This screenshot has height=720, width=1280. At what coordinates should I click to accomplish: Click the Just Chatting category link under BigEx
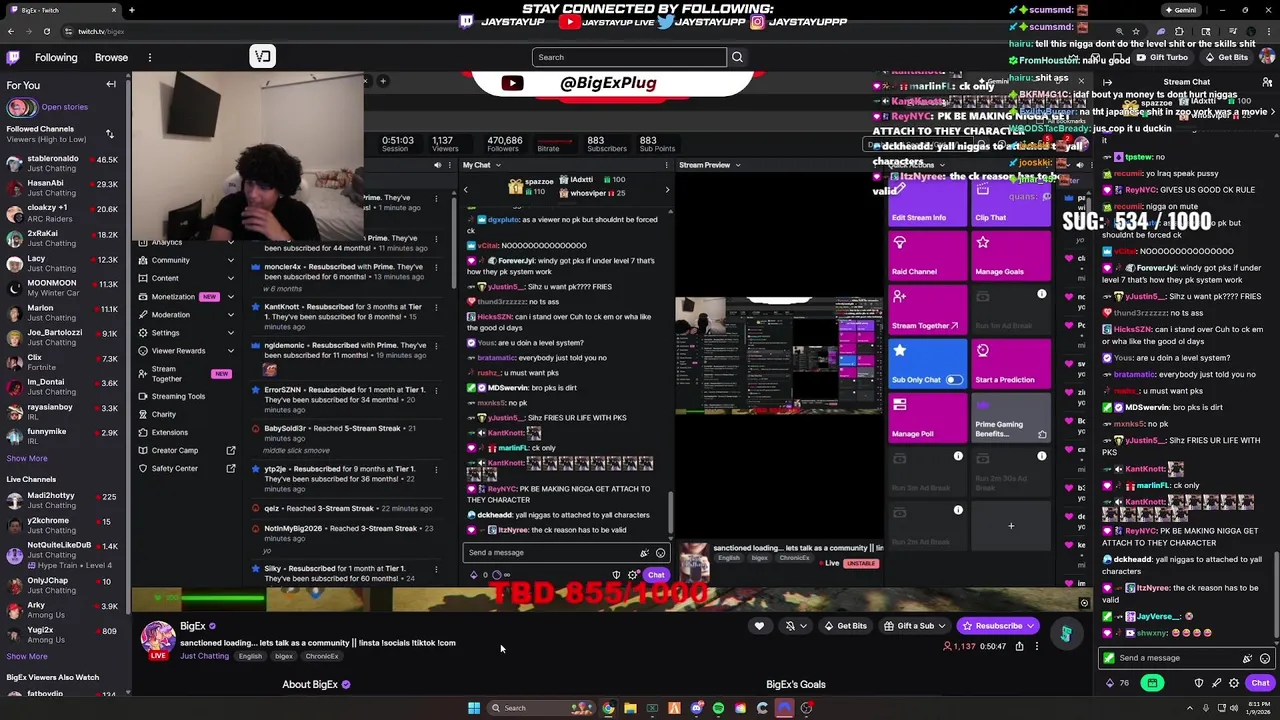204,656
